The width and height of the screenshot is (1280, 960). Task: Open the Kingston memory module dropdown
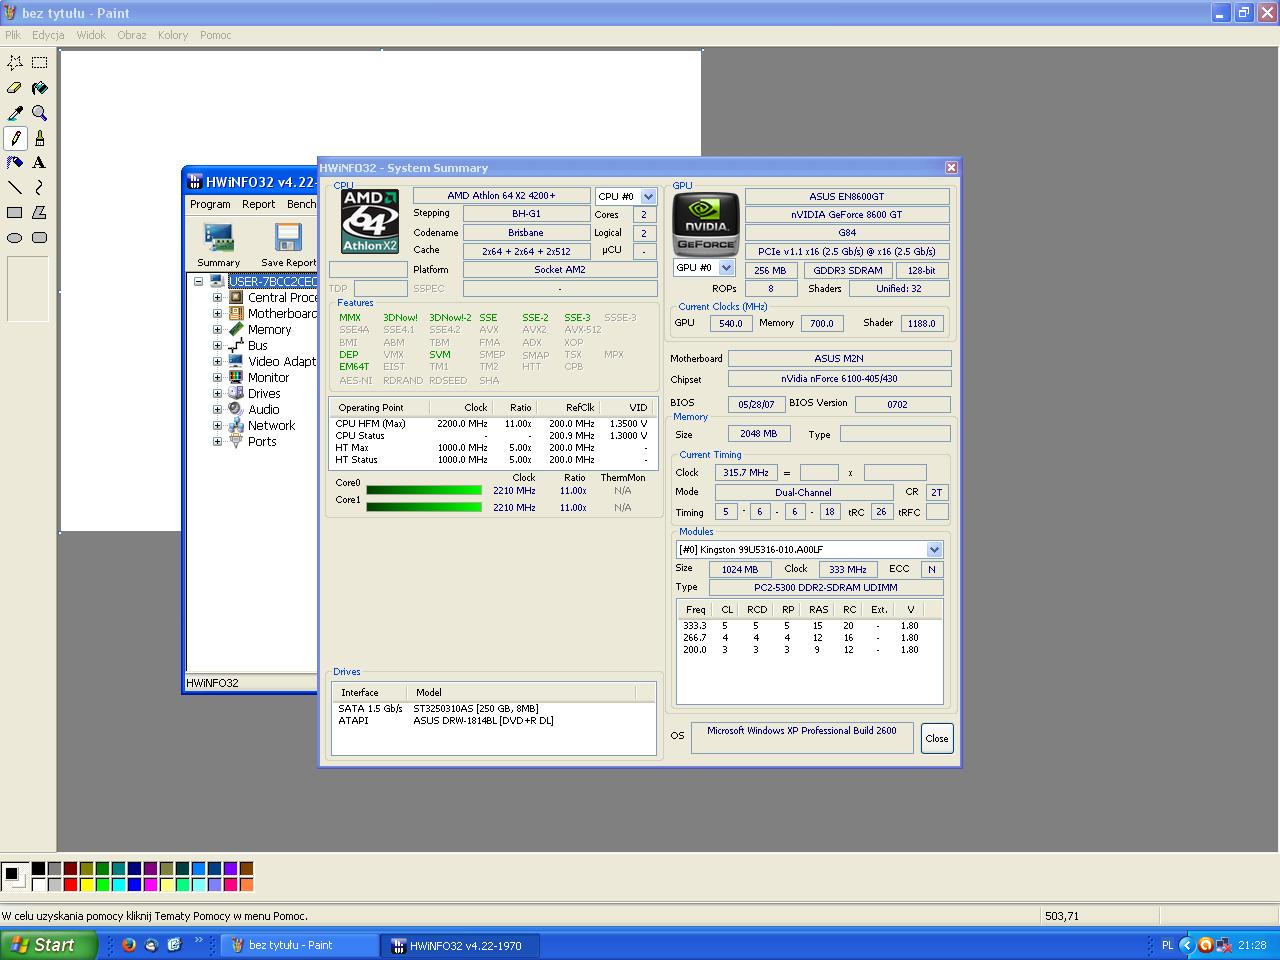click(x=934, y=549)
